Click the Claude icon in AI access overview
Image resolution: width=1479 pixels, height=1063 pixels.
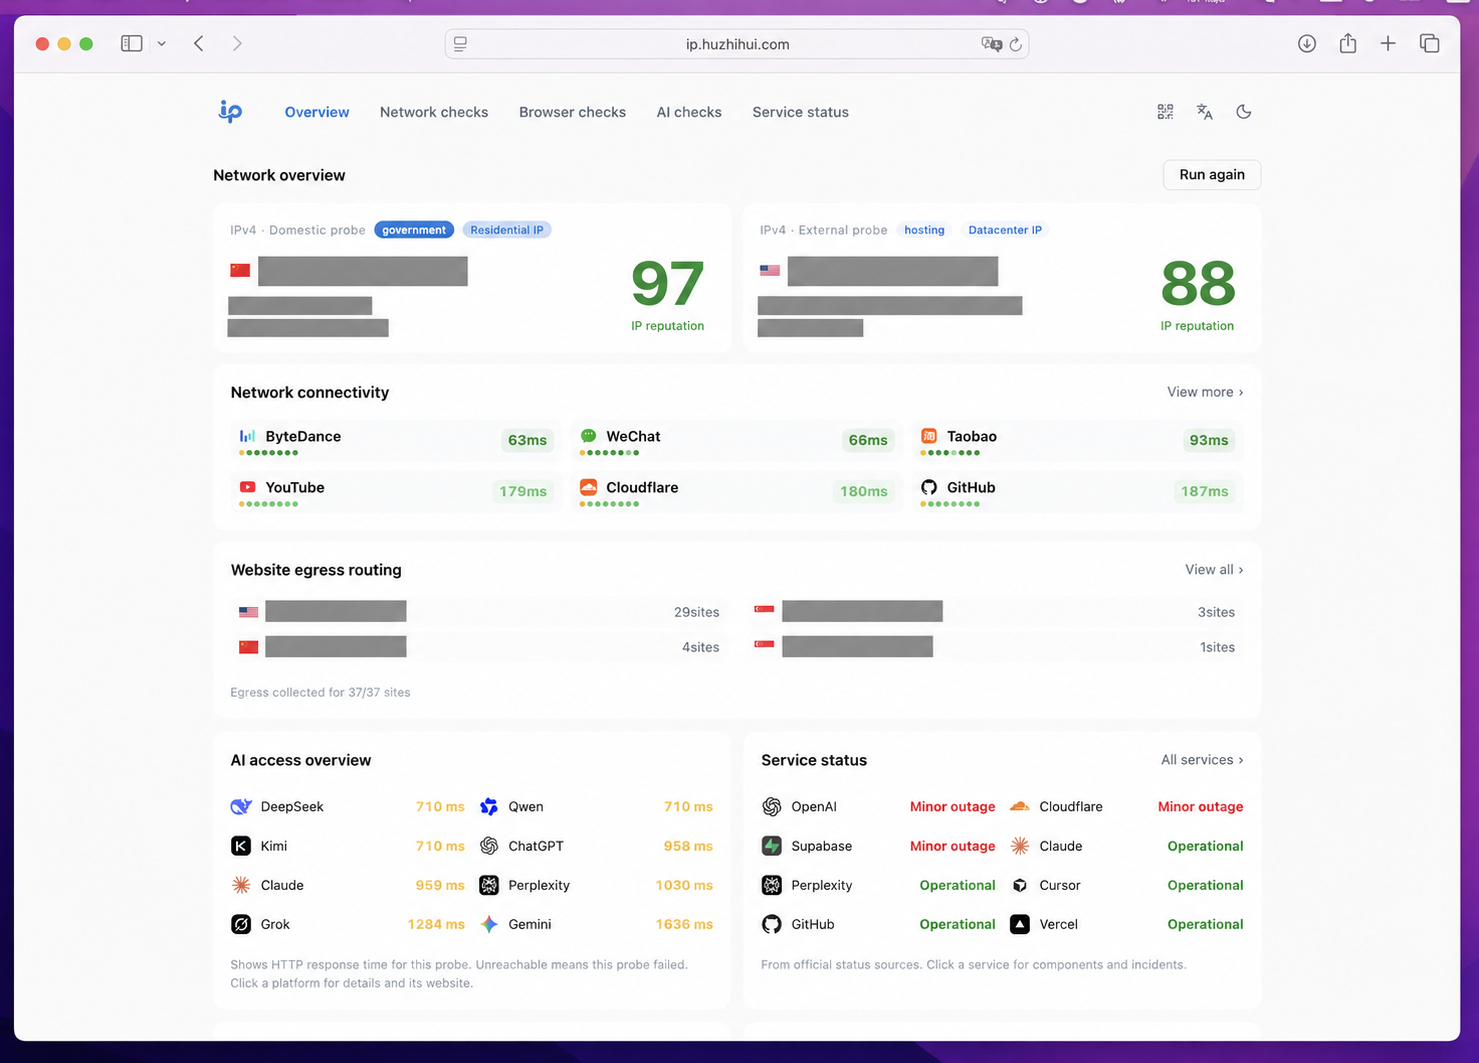click(x=241, y=885)
